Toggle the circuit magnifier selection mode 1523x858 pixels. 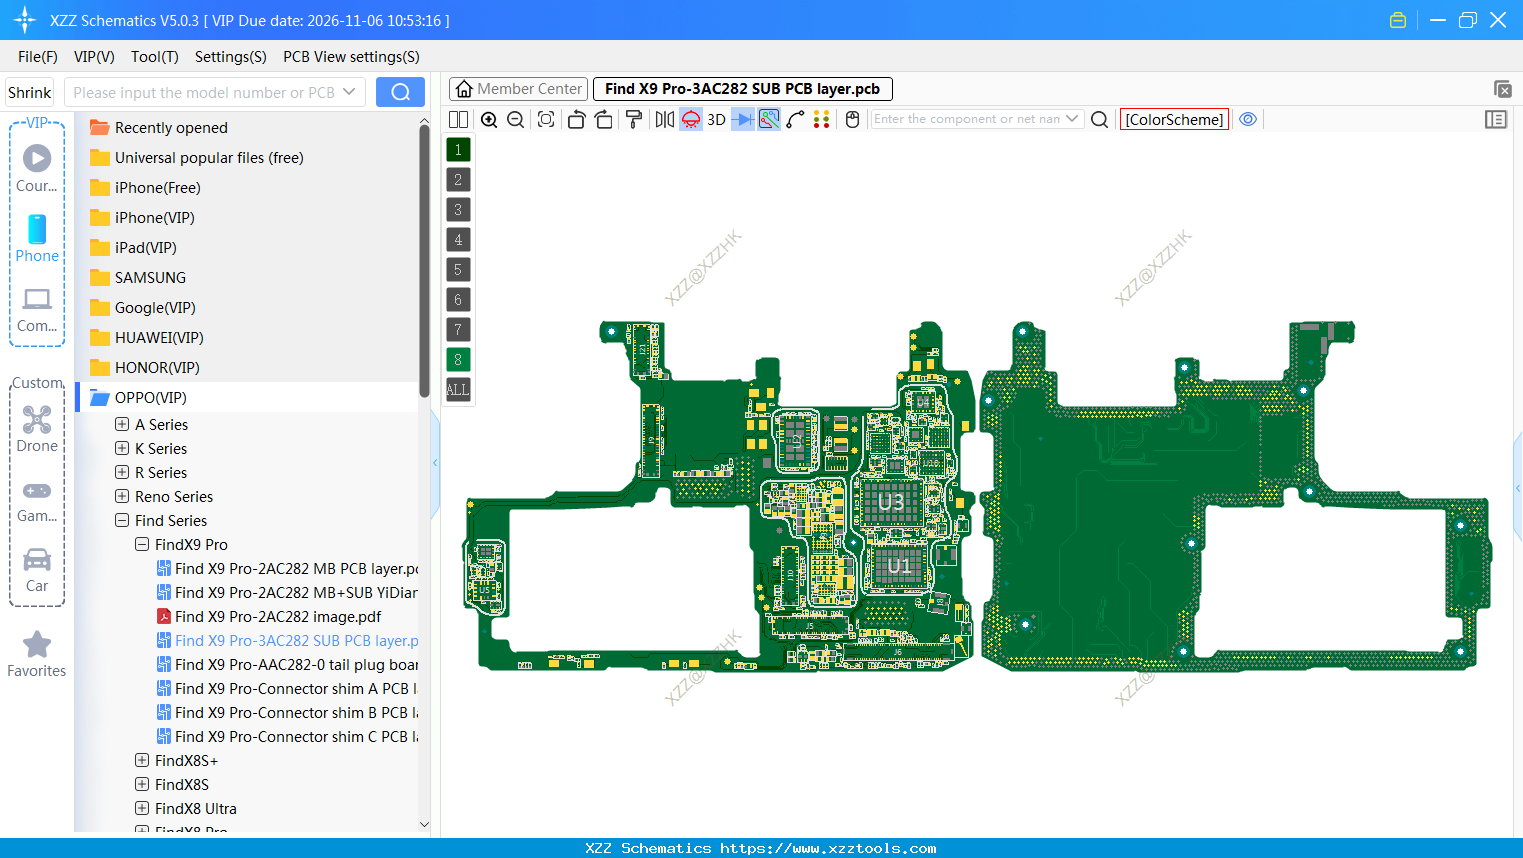coord(769,119)
